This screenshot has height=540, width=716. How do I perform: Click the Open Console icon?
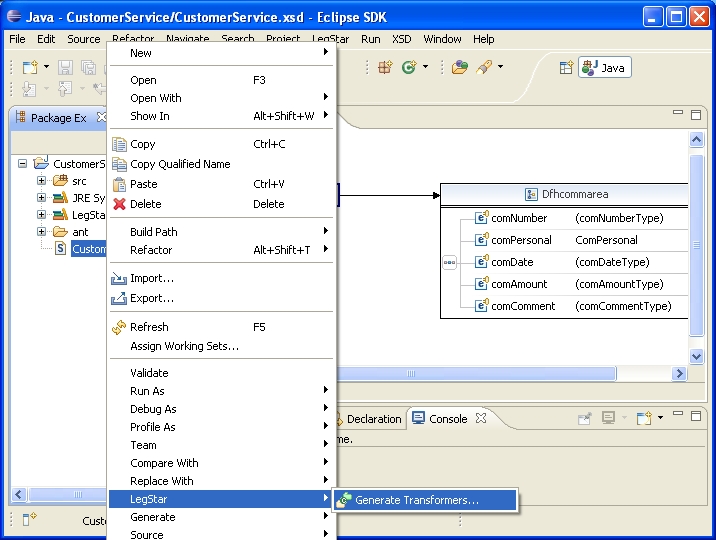(644, 418)
